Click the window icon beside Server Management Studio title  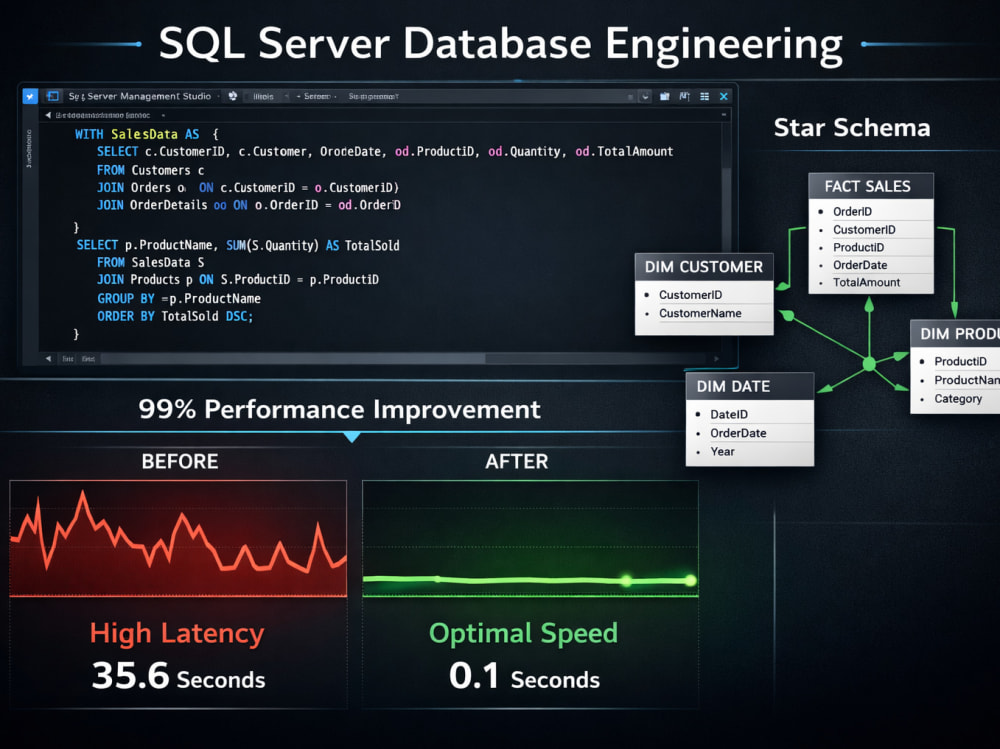click(53, 96)
